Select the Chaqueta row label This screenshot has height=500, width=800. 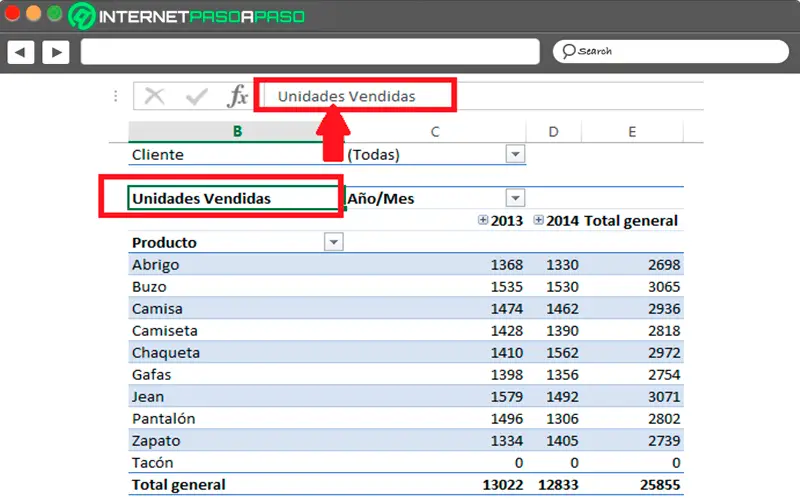coord(166,352)
